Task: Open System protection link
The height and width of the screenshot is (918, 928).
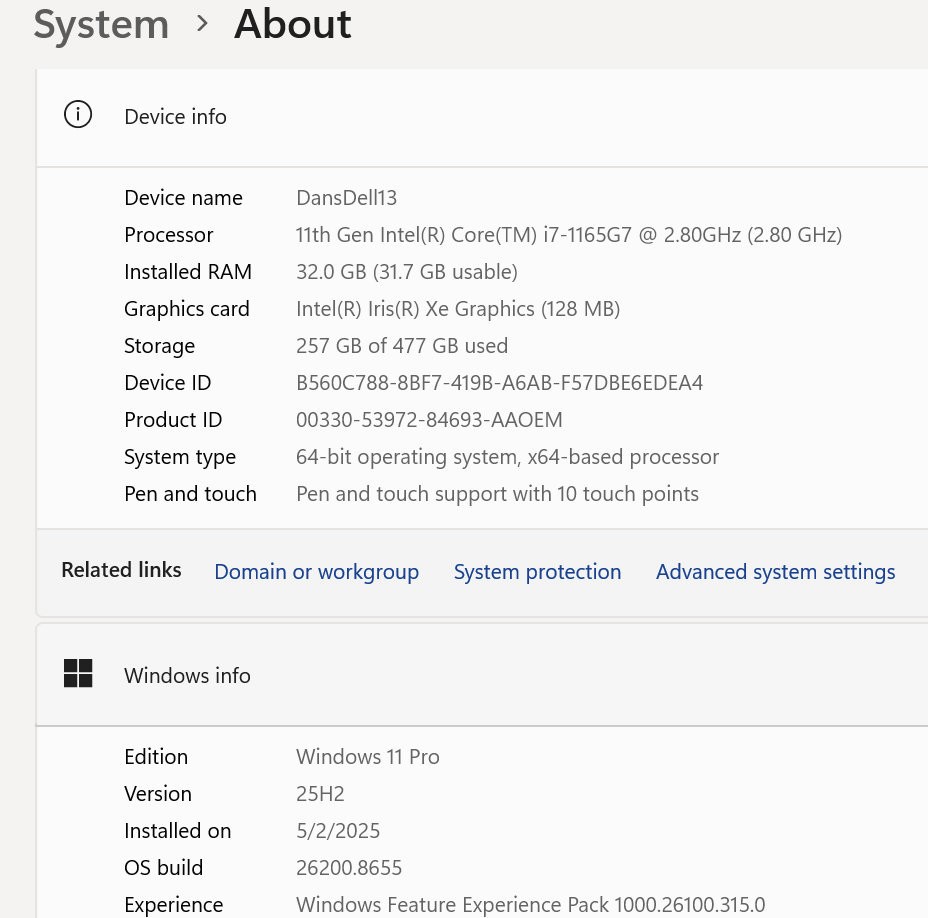Action: 537,572
